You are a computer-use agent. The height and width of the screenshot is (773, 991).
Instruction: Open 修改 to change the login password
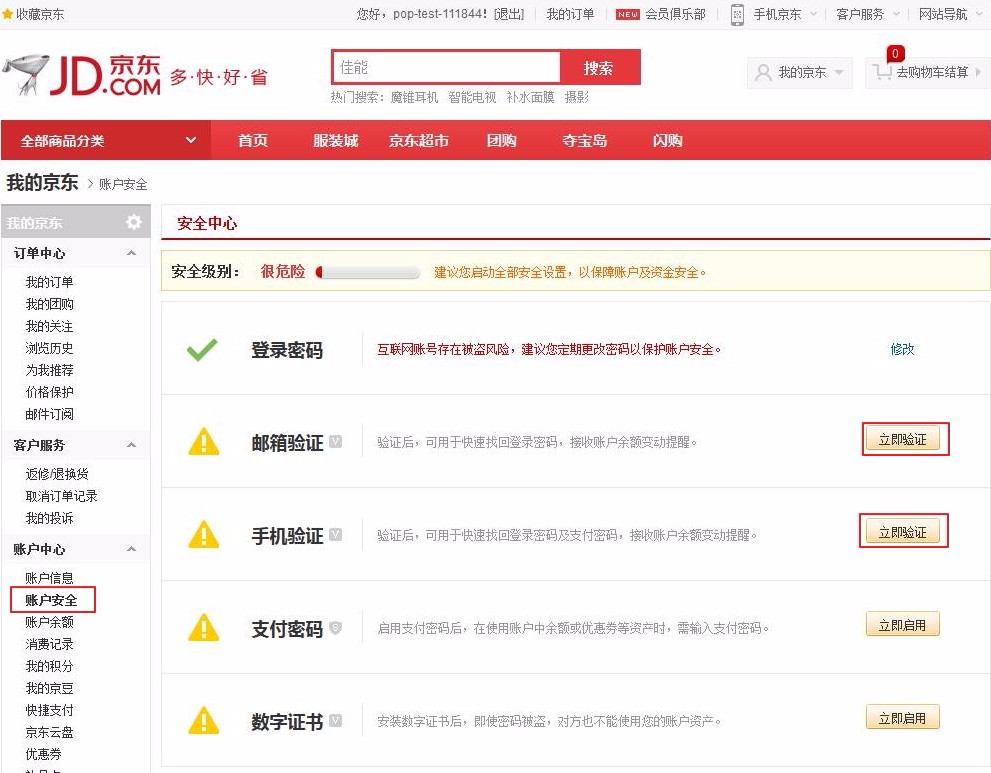point(901,349)
